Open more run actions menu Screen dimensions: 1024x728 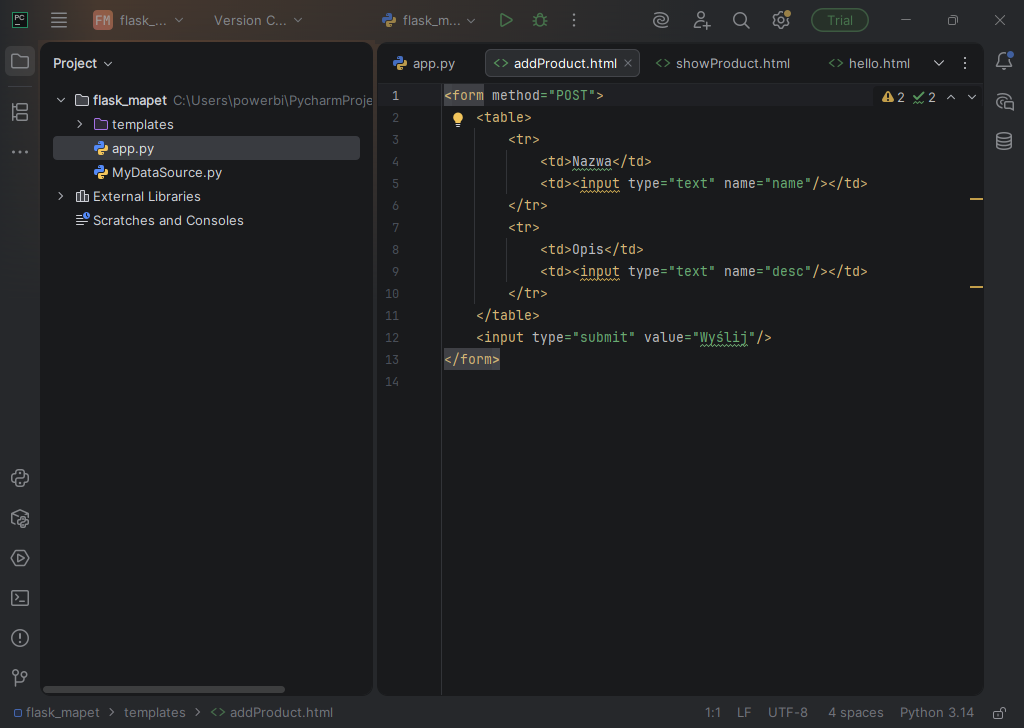pos(574,20)
